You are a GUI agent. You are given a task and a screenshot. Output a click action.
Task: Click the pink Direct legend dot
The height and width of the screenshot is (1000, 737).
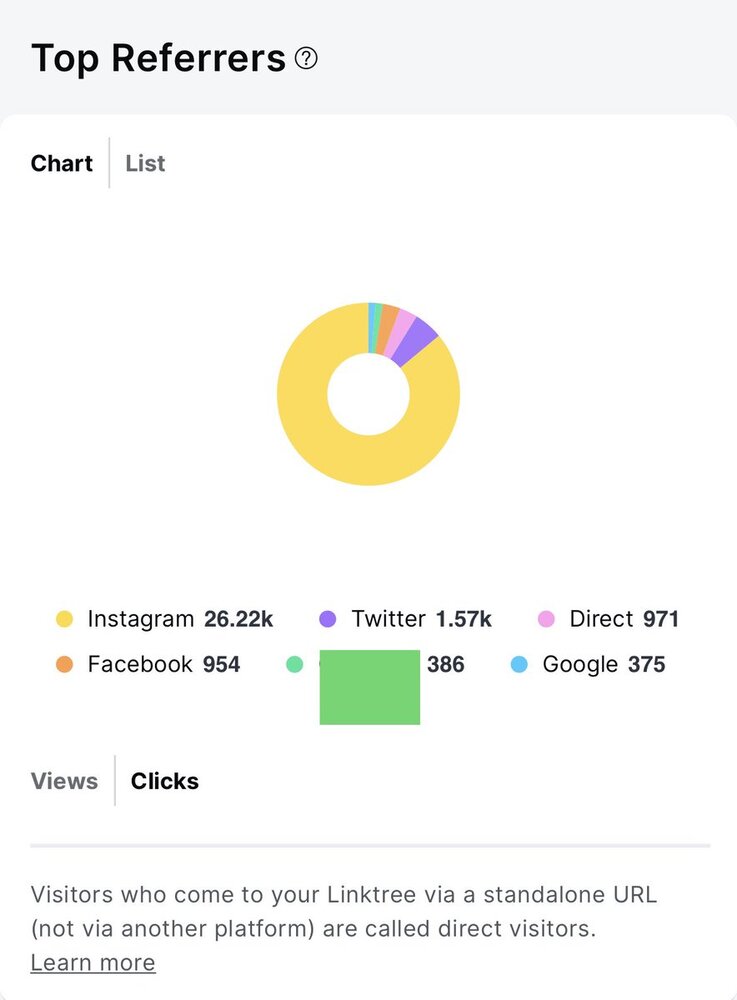[546, 619]
